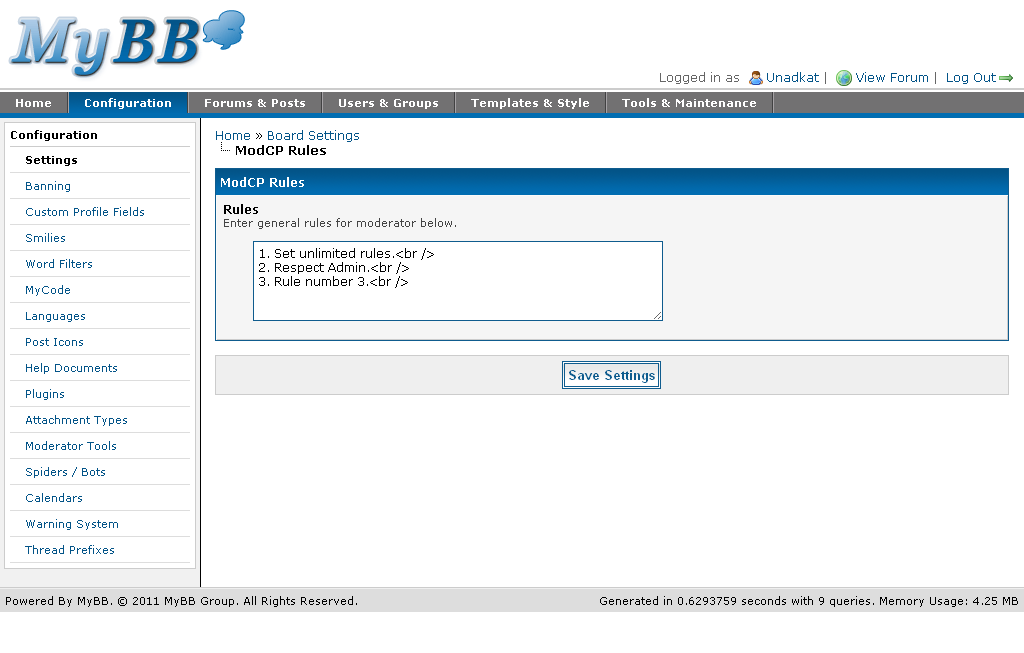Click the MyBB logo
Viewport: 1024px width, 653px height.
[127, 42]
